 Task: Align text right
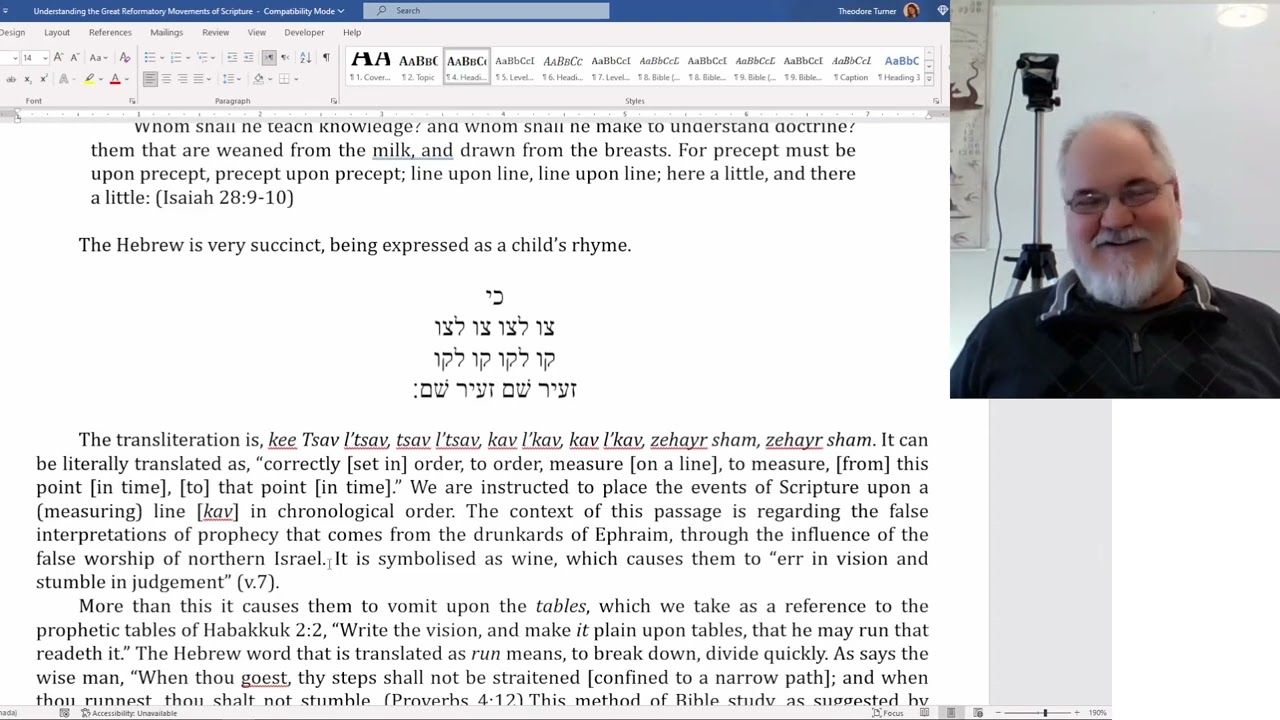click(x=182, y=79)
